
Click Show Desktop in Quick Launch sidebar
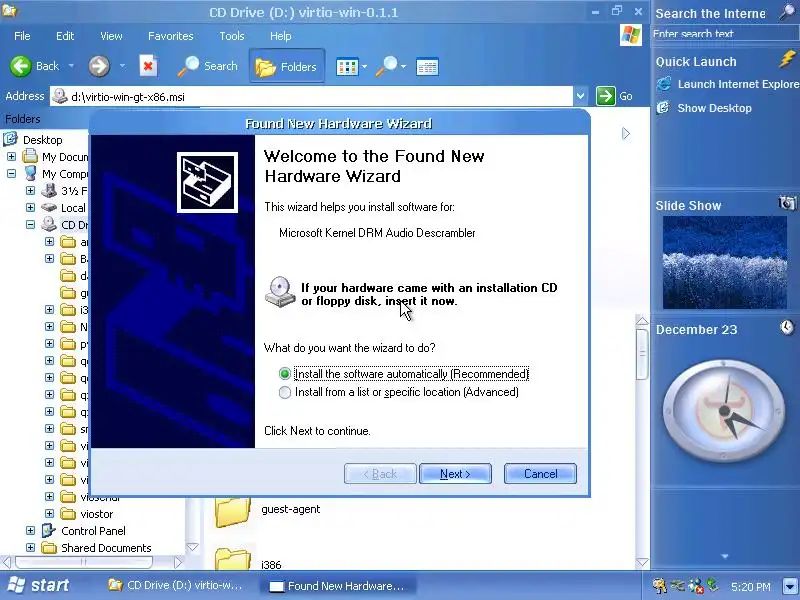click(714, 108)
